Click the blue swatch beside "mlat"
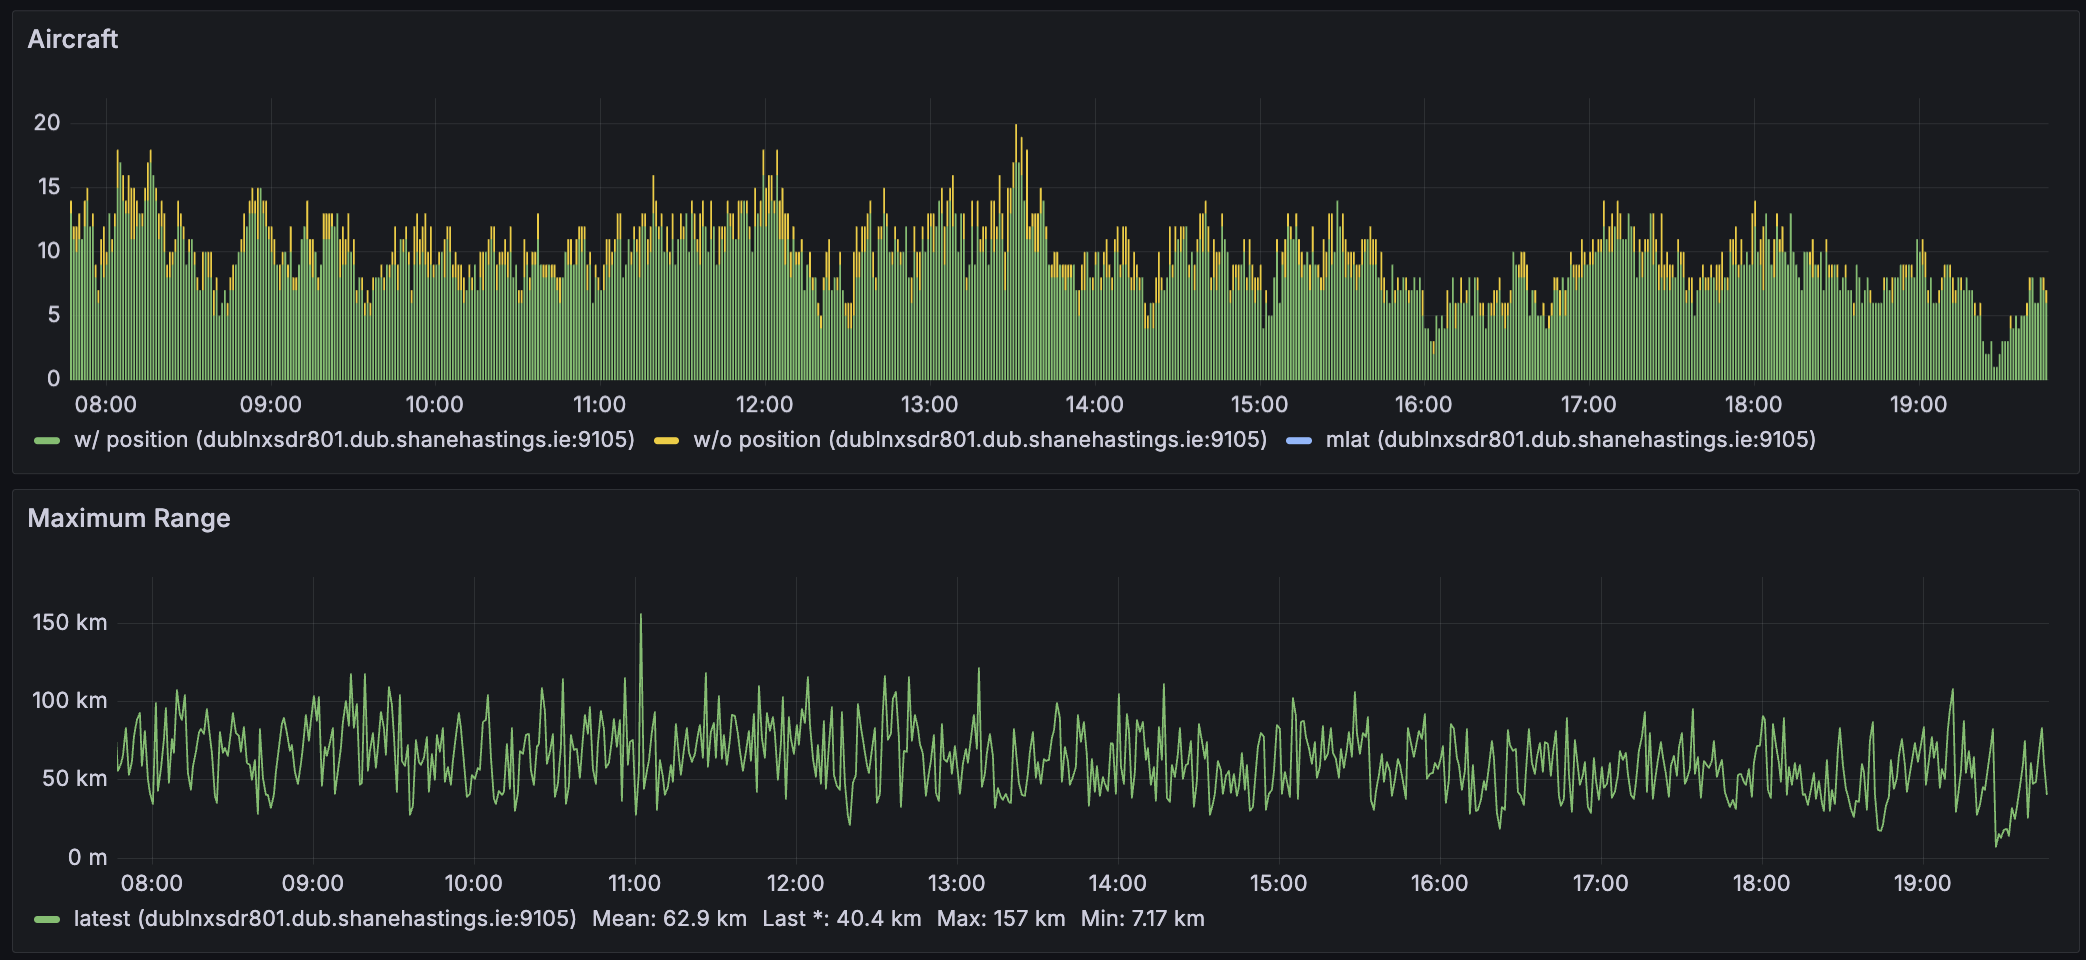 click(1302, 440)
